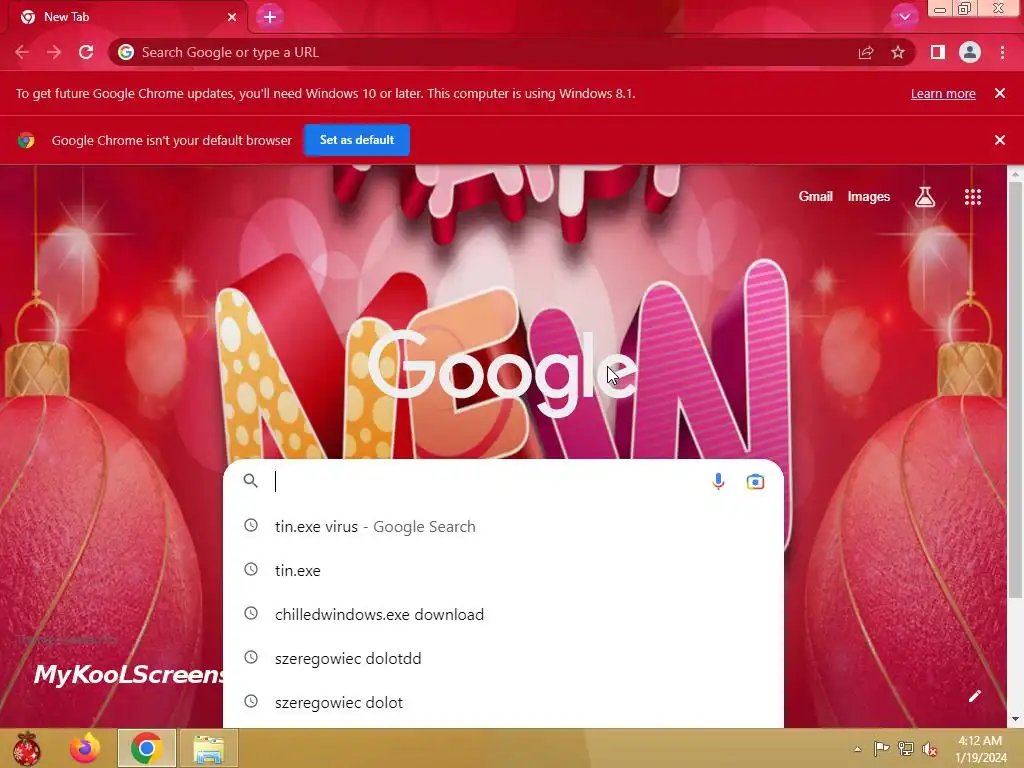The height and width of the screenshot is (768, 1024).
Task: Click magnifier icon in search box
Action: [x=251, y=481]
